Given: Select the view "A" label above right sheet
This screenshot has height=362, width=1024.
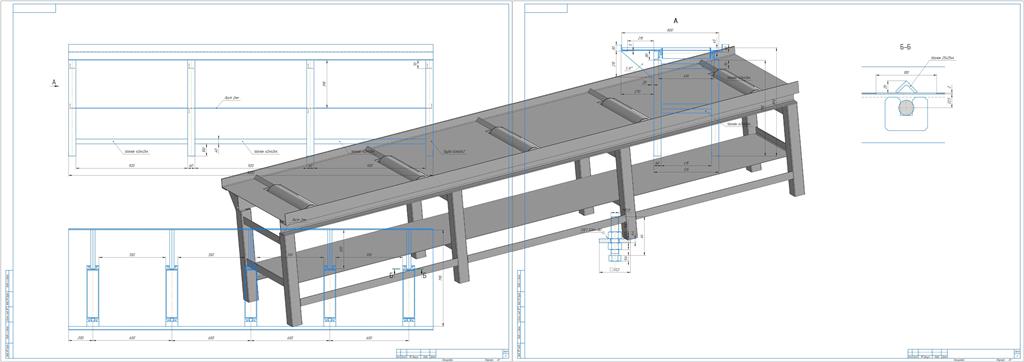Looking at the screenshot, I should pos(676,22).
